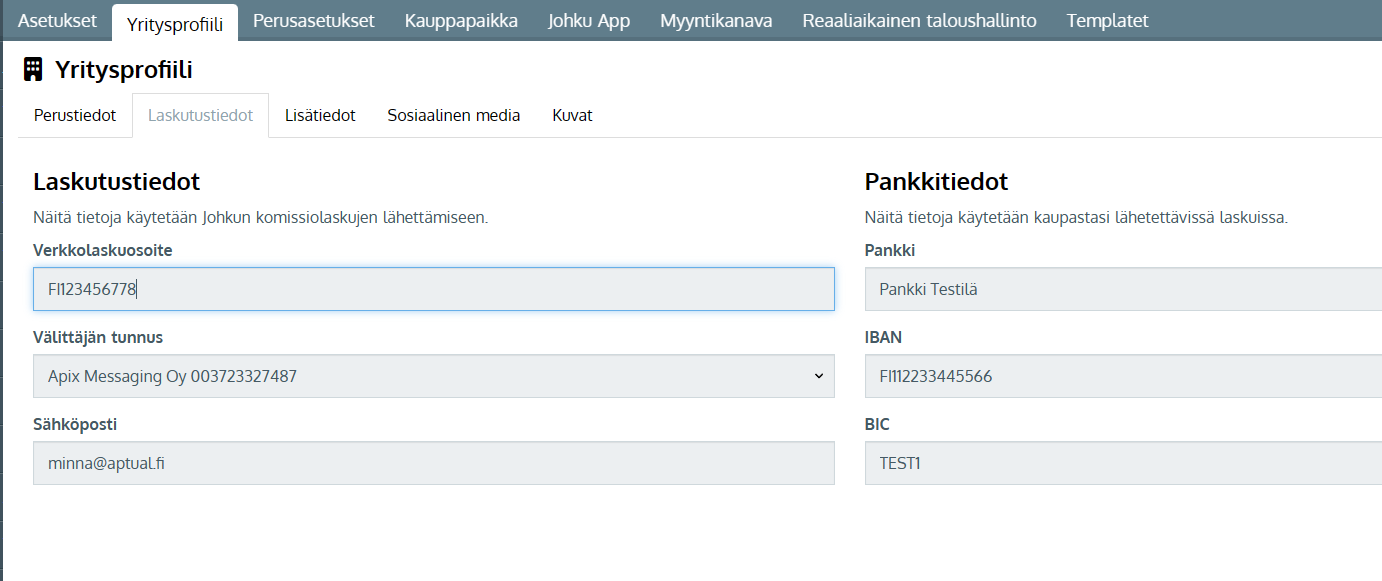
Task: Click the building icon next to Yritysprofiili
Action: pyautogui.click(x=33, y=69)
